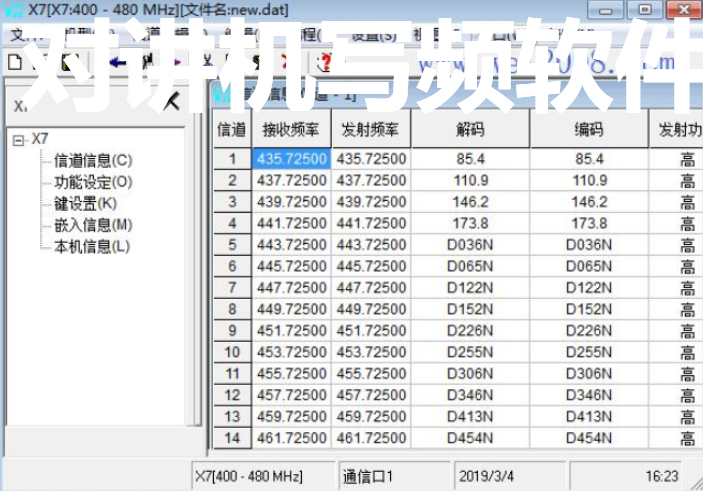Click the 接收频率 column header
The image size is (703, 491).
tap(291, 130)
